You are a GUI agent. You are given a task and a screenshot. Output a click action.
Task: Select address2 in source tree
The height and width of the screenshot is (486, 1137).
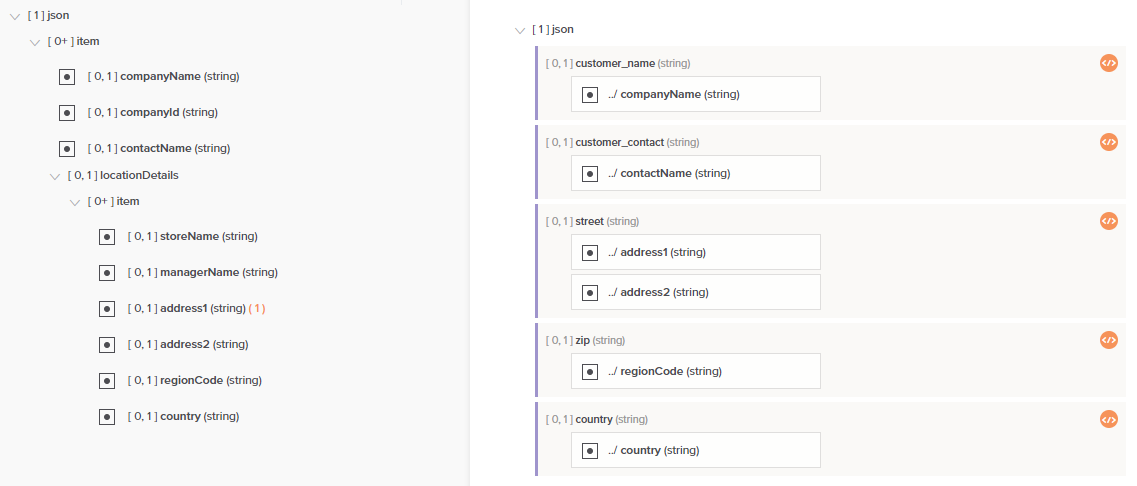pyautogui.click(x=184, y=344)
